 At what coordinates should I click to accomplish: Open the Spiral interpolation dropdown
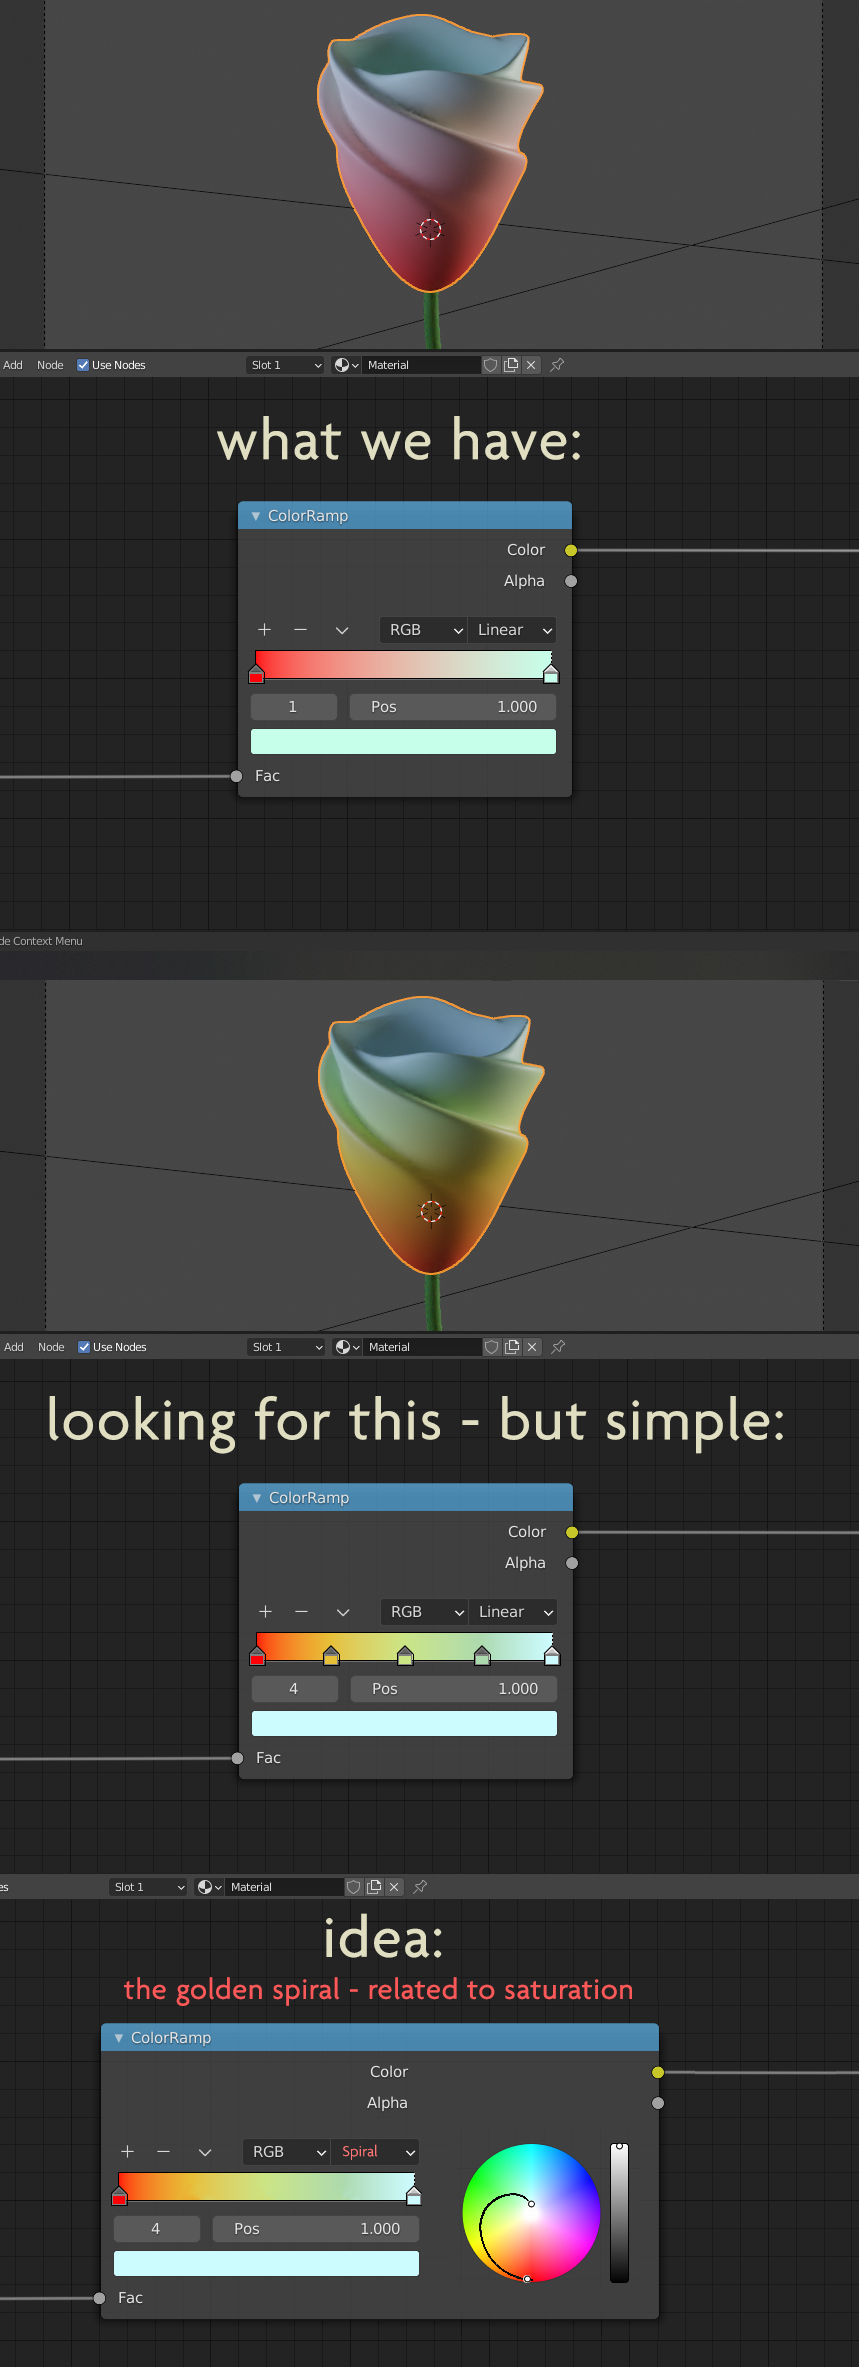(375, 2152)
